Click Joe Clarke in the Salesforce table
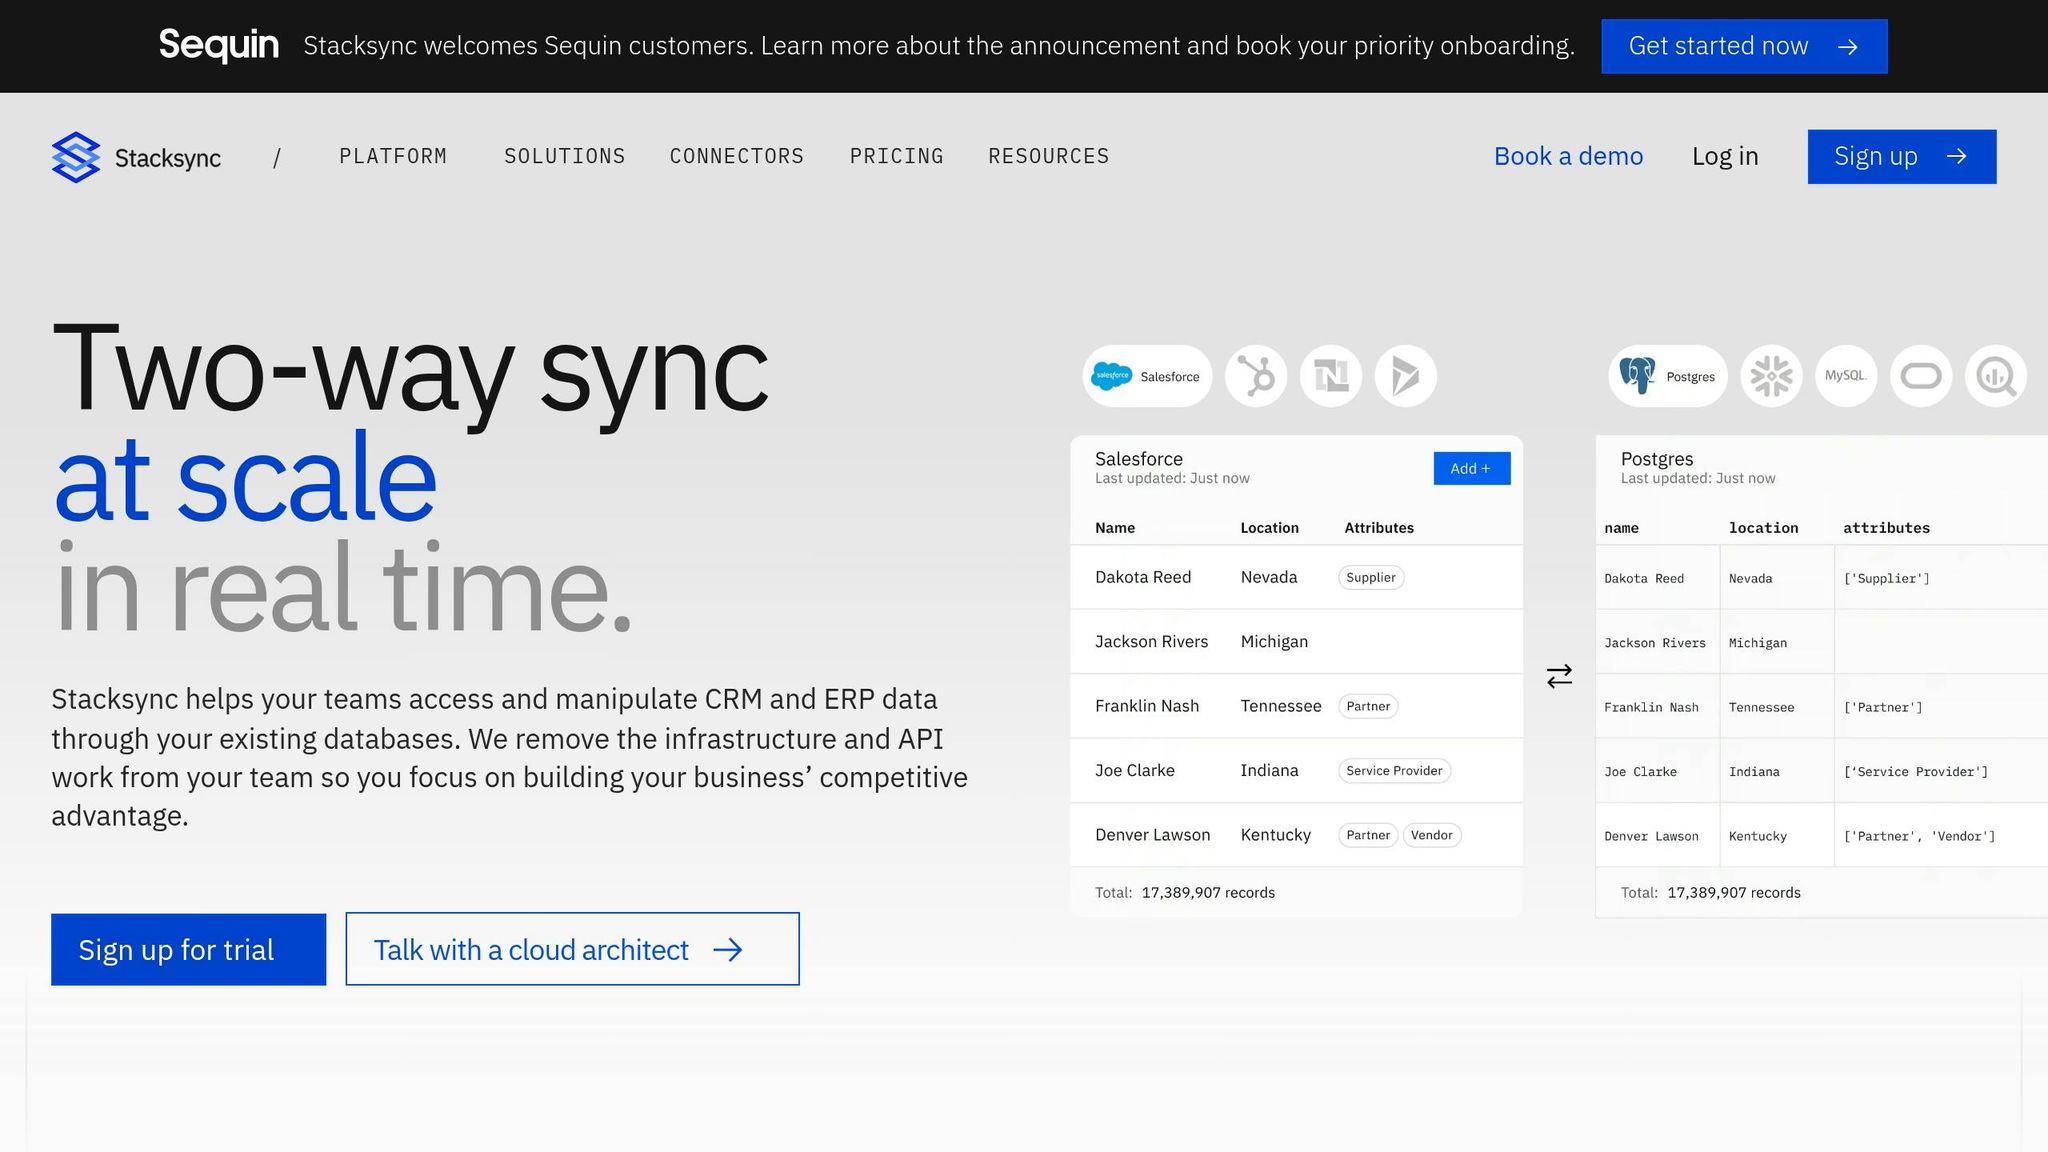The height and width of the screenshot is (1152, 2048). (1135, 770)
